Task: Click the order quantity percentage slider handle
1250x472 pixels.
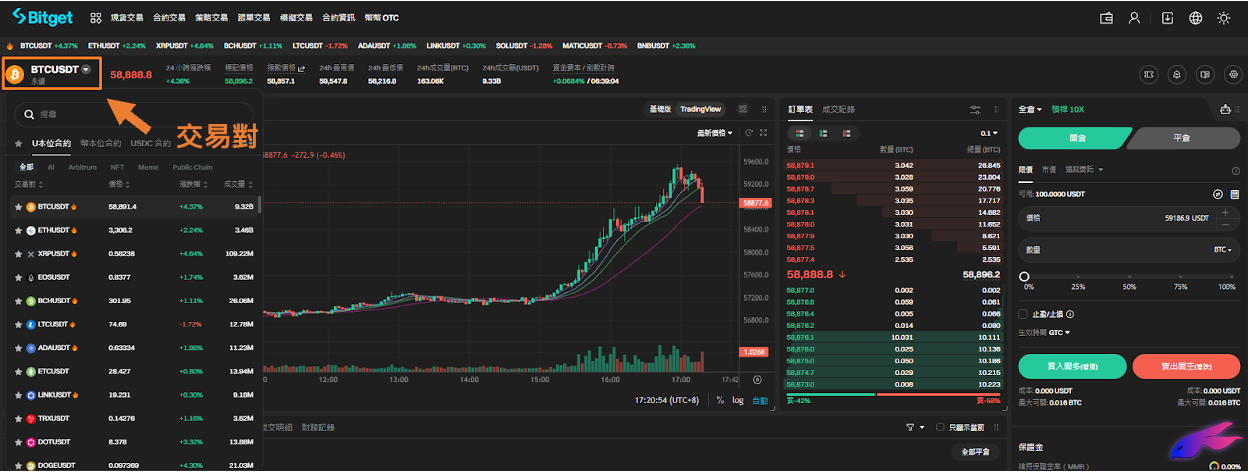Action: point(1024,275)
